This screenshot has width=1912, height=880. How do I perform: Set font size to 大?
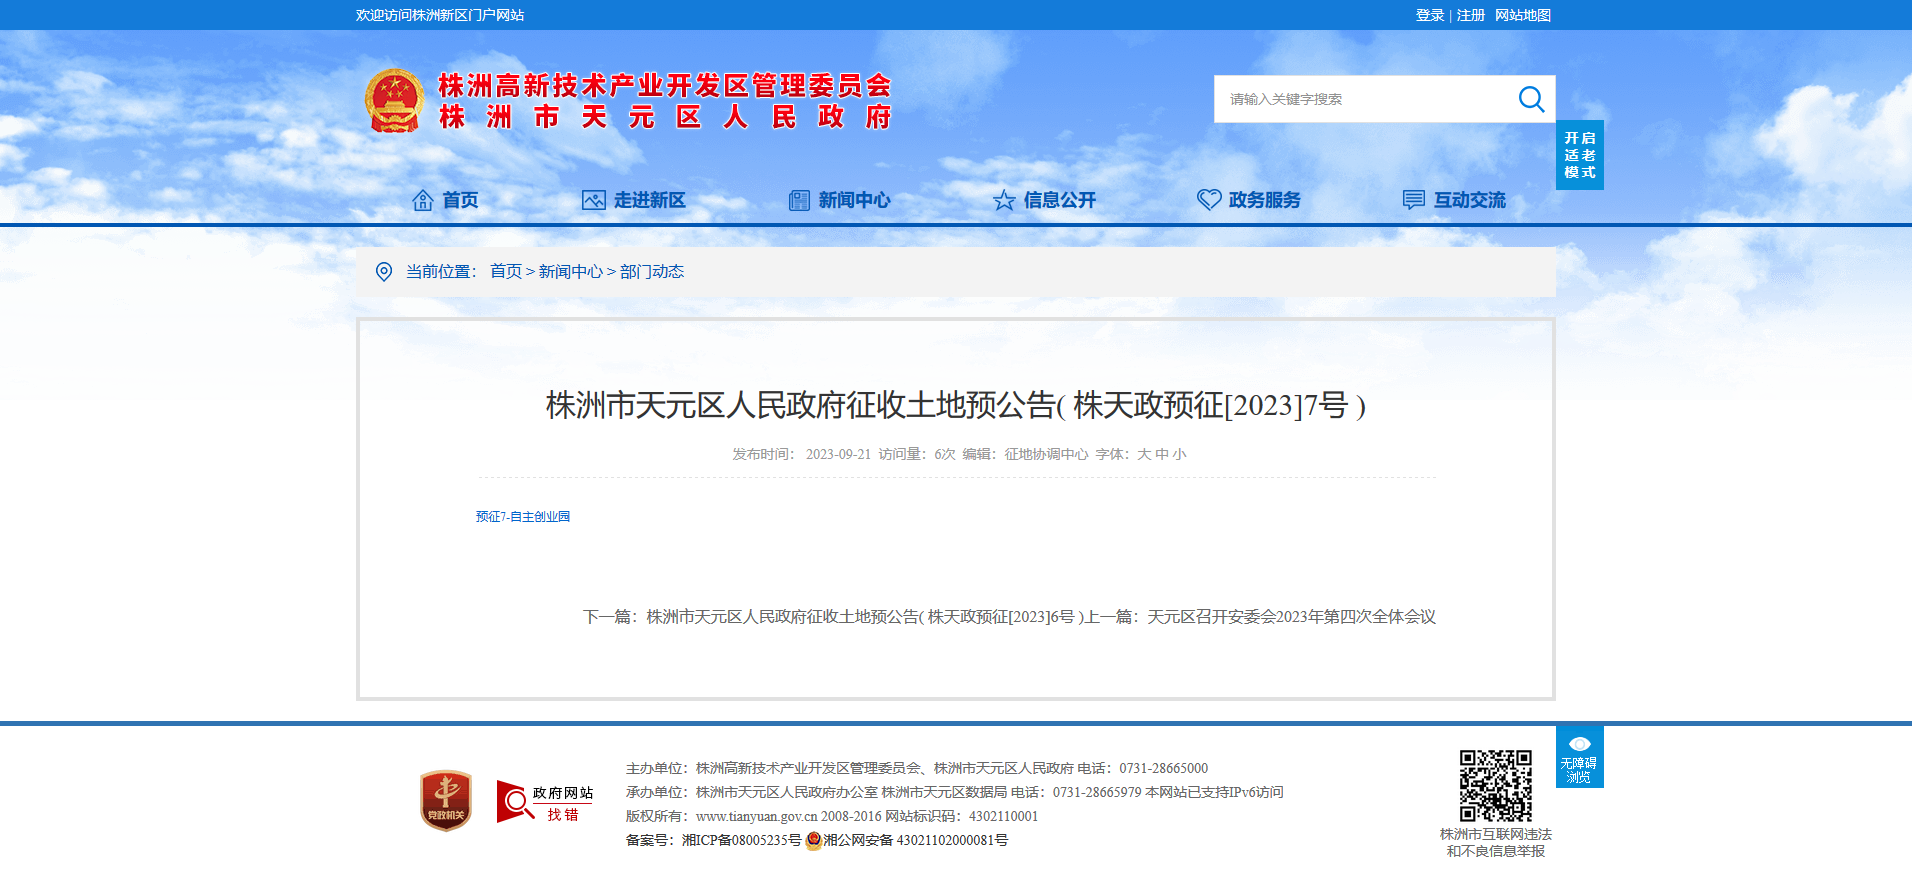pyautogui.click(x=1144, y=454)
